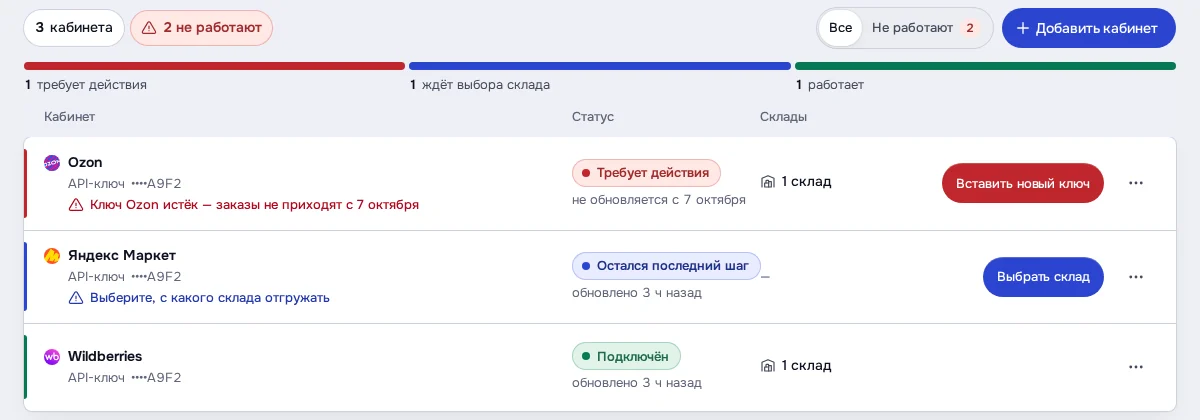The image size is (1200, 420).
Task: Click the '1 ждёт выбора склада' legend text
Action: pyautogui.click(x=480, y=85)
